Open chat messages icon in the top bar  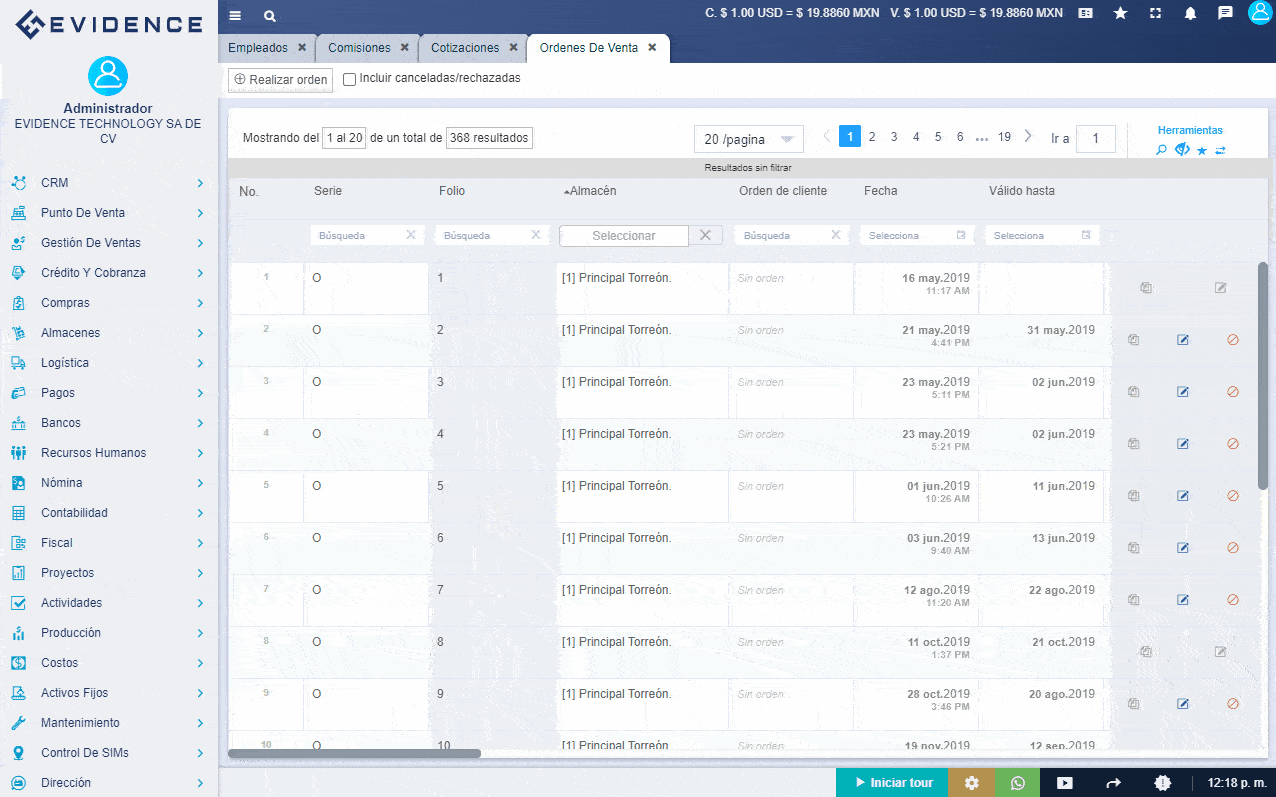tap(1225, 13)
